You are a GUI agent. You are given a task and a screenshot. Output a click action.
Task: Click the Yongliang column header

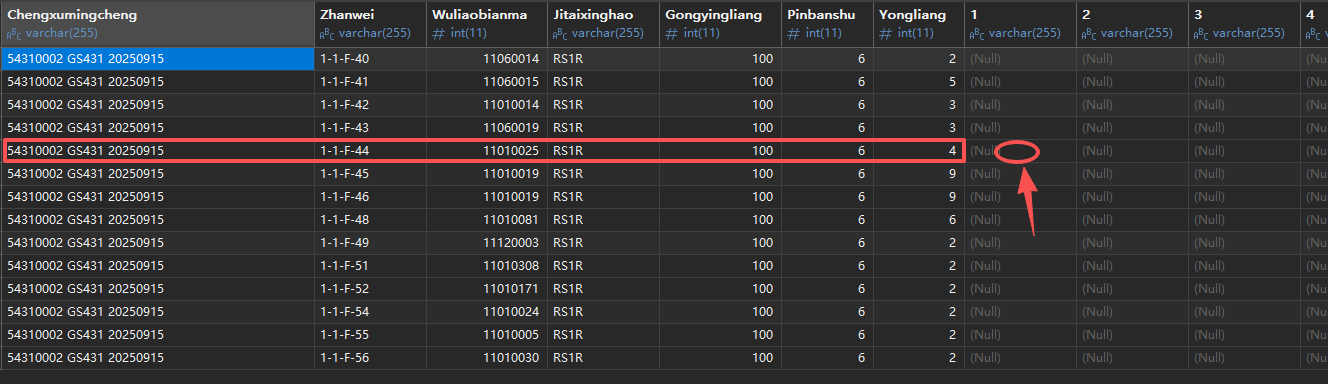pyautogui.click(x=918, y=24)
